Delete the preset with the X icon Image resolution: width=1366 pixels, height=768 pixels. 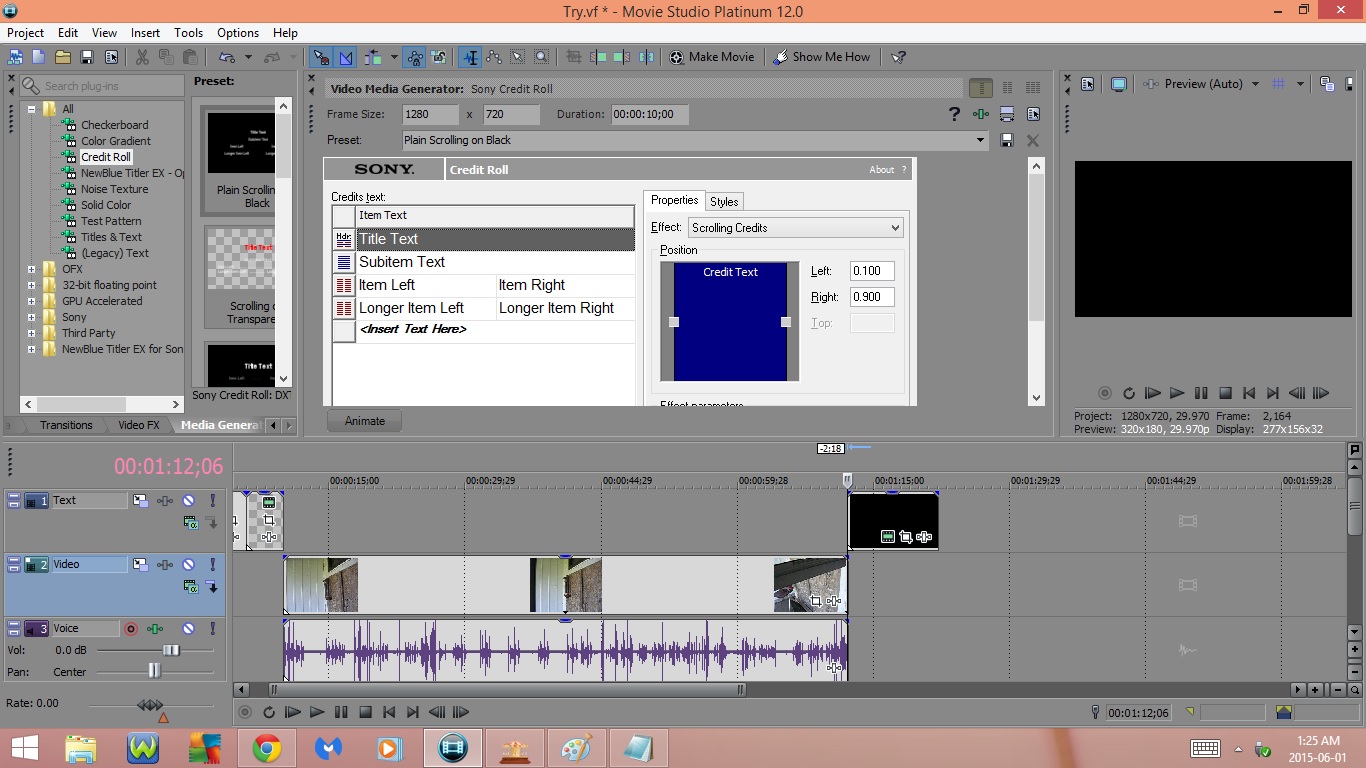[x=1033, y=140]
